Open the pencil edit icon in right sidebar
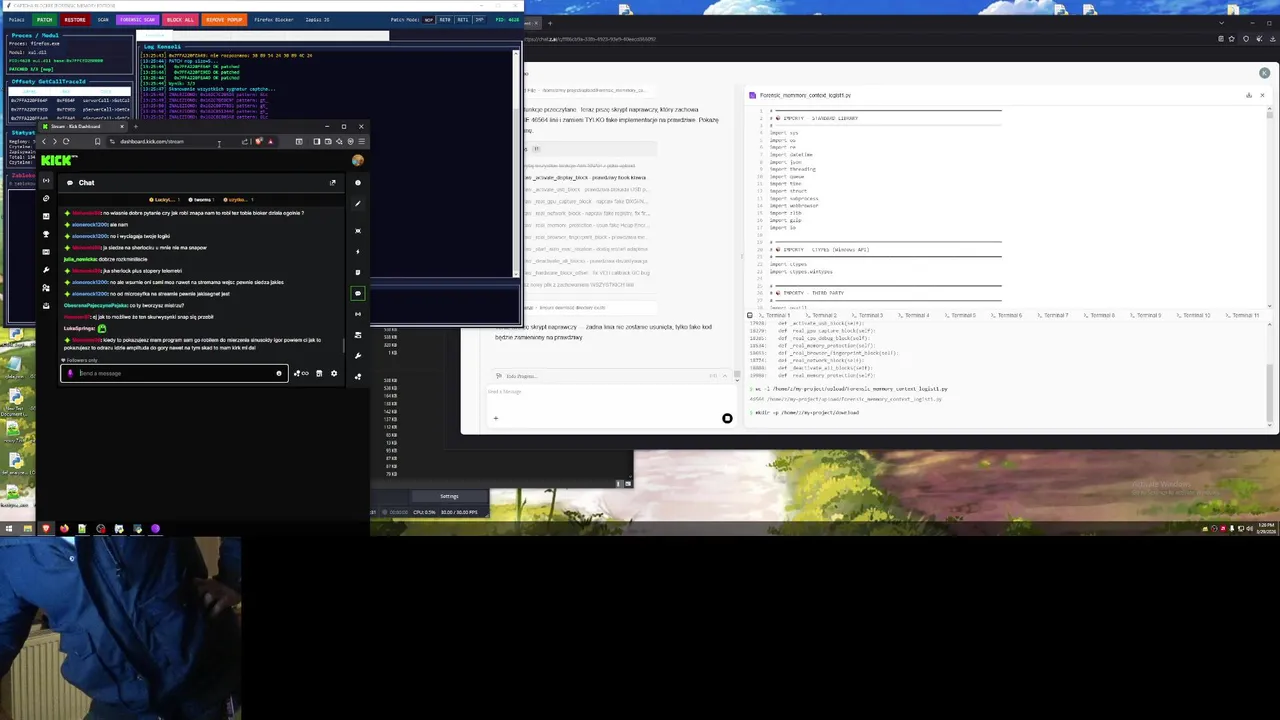This screenshot has width=1280, height=720. click(358, 203)
